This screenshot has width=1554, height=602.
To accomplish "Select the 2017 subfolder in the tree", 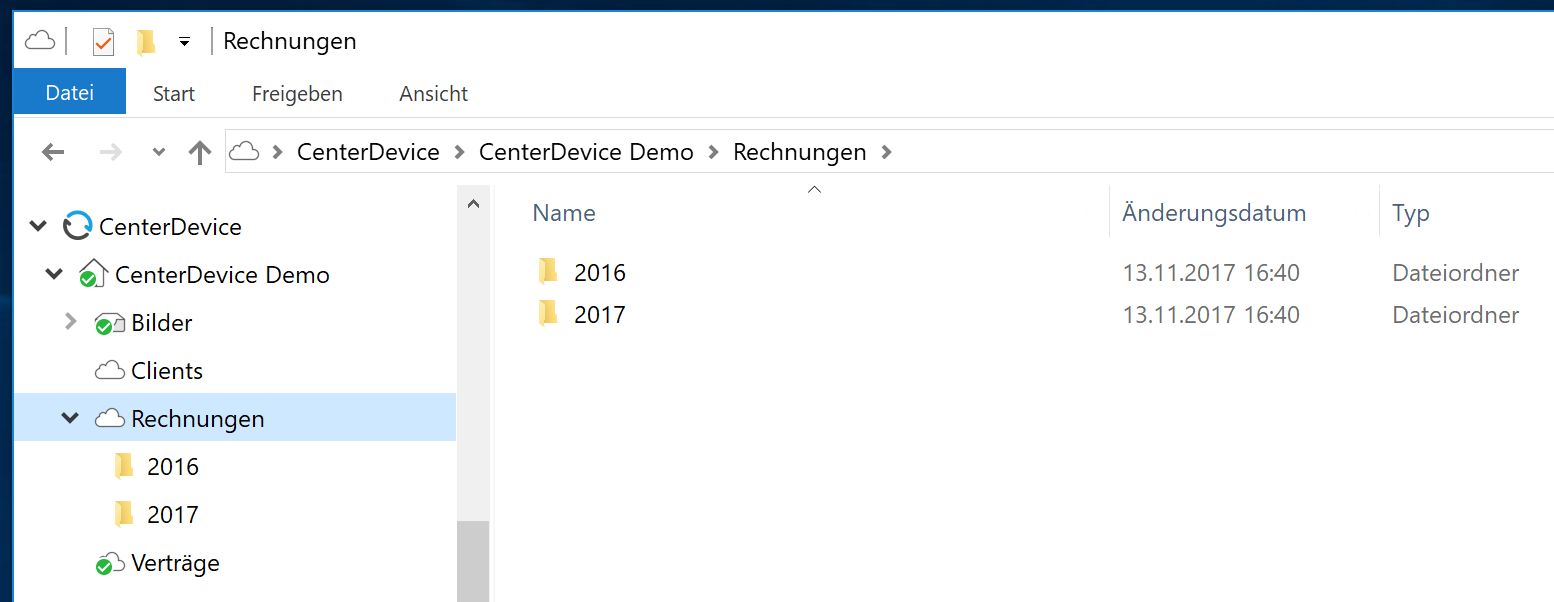I will coord(173,515).
